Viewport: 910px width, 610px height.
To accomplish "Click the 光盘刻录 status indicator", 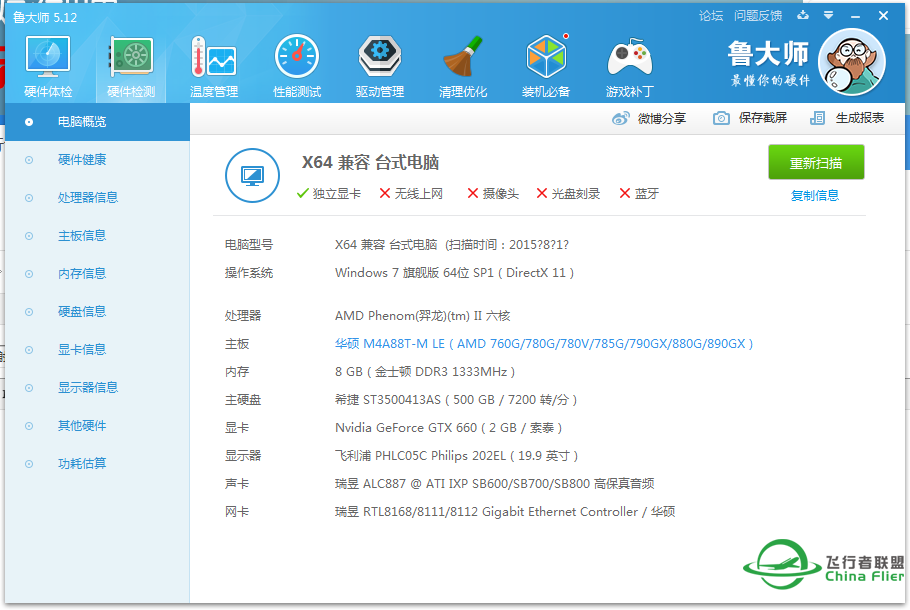I will (568, 194).
